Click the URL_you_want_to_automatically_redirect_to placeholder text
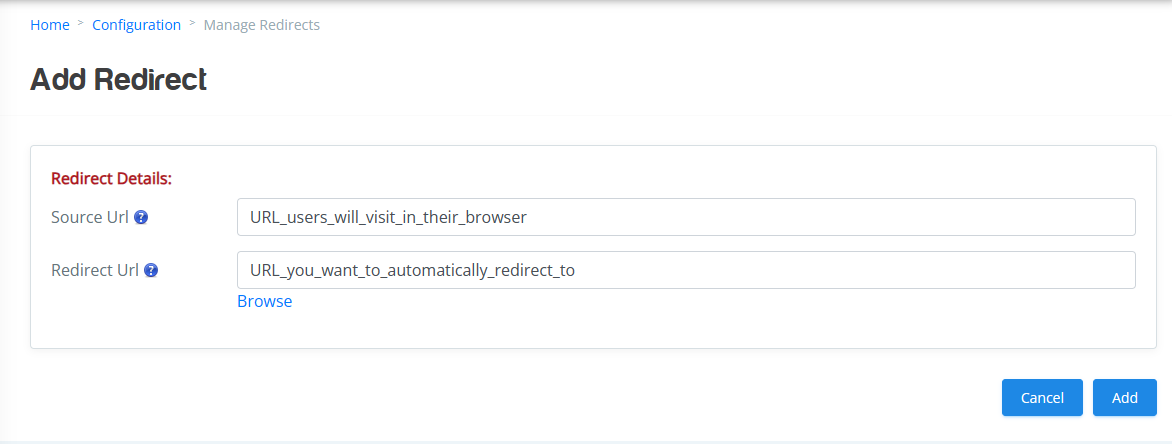 tap(413, 271)
